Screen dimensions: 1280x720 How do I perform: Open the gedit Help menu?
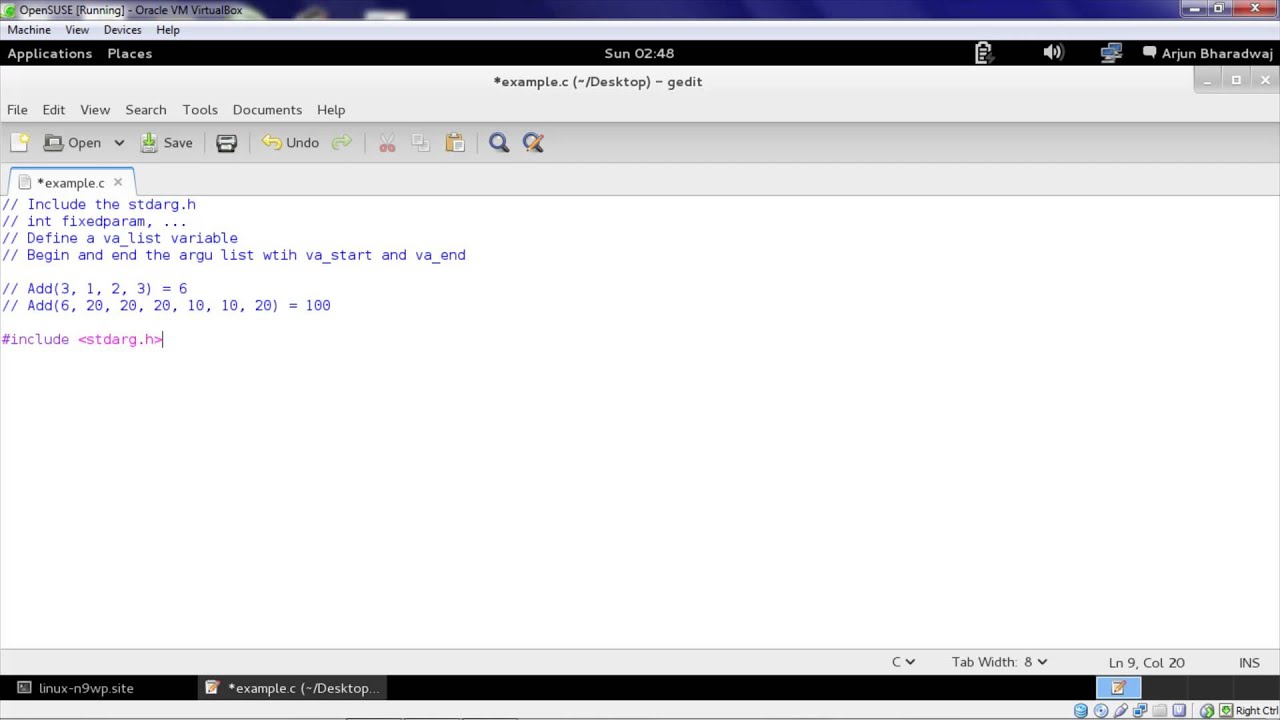pyautogui.click(x=331, y=110)
